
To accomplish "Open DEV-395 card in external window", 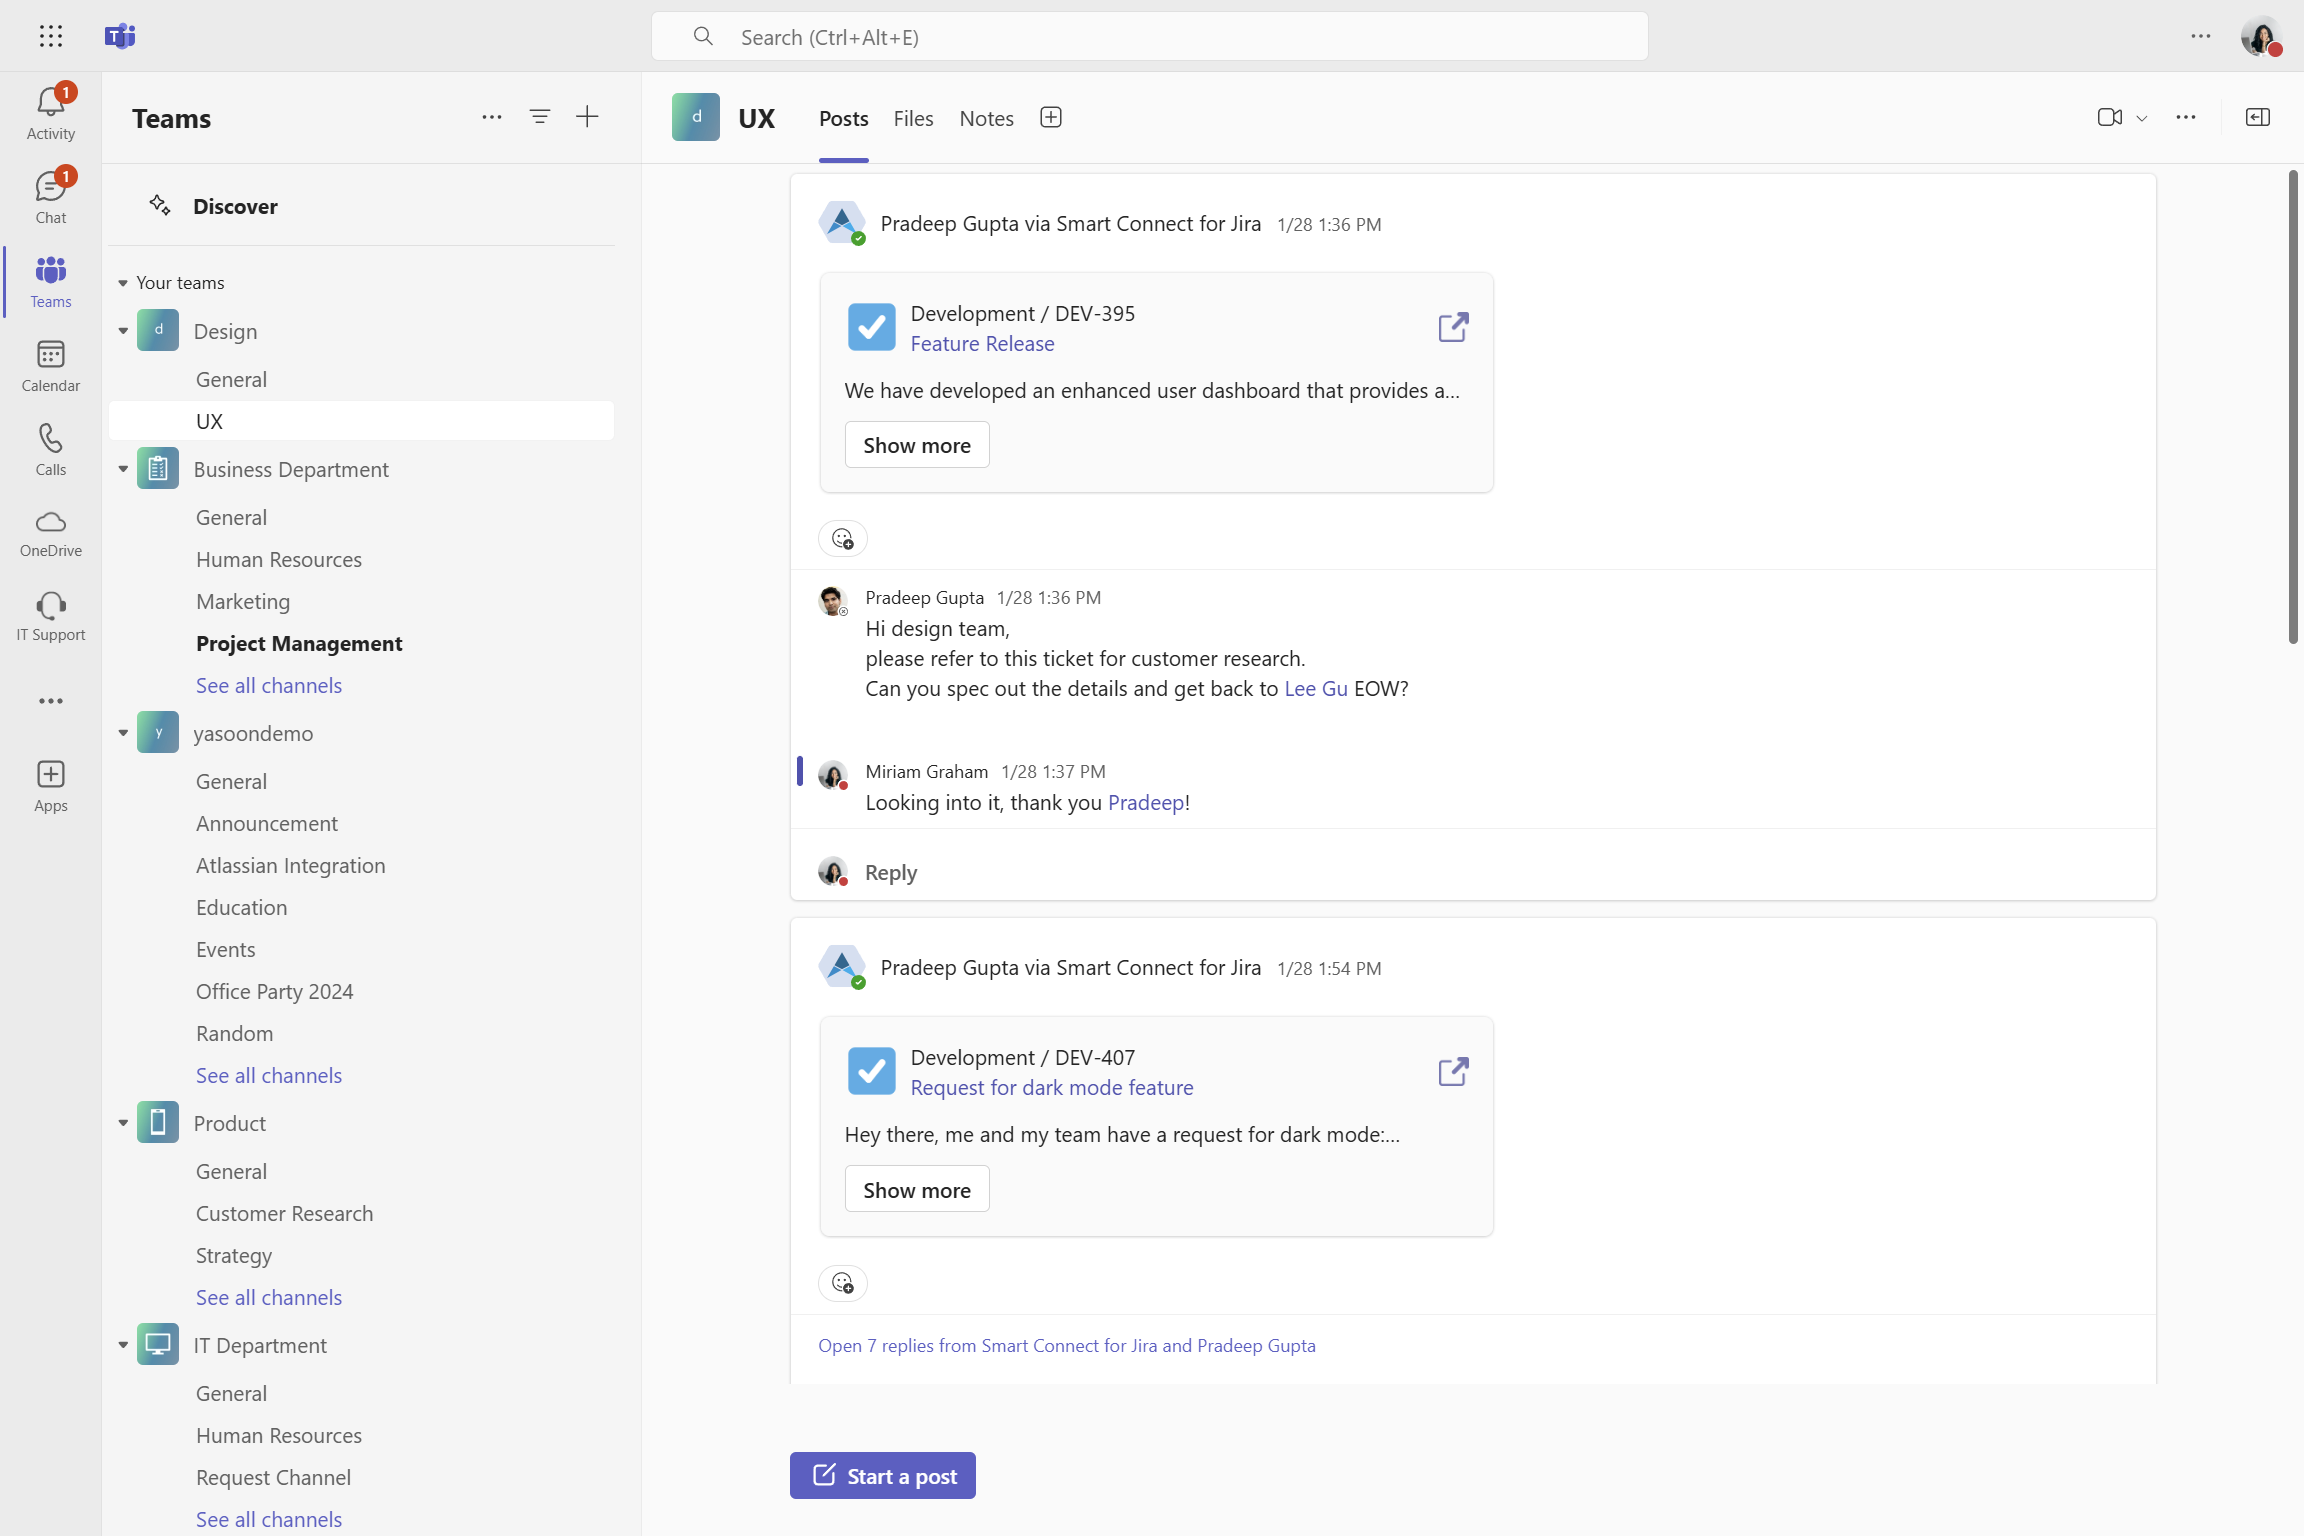I will (1452, 327).
